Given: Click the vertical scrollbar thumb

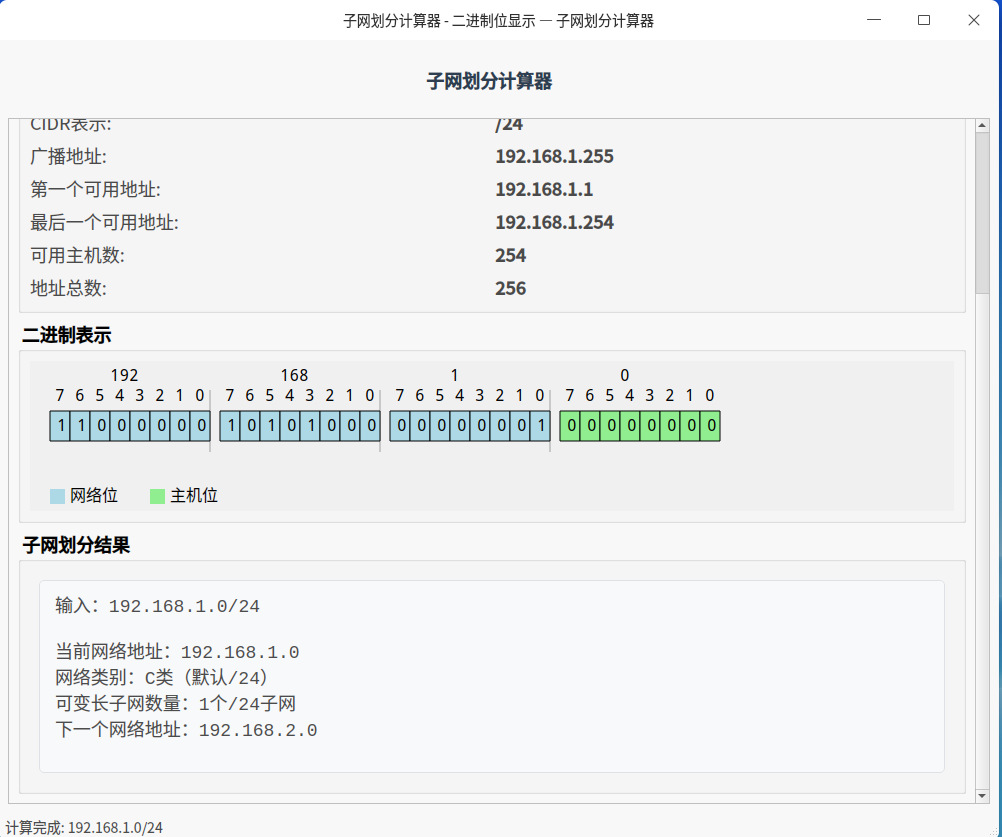Looking at the screenshot, I should point(982,213).
